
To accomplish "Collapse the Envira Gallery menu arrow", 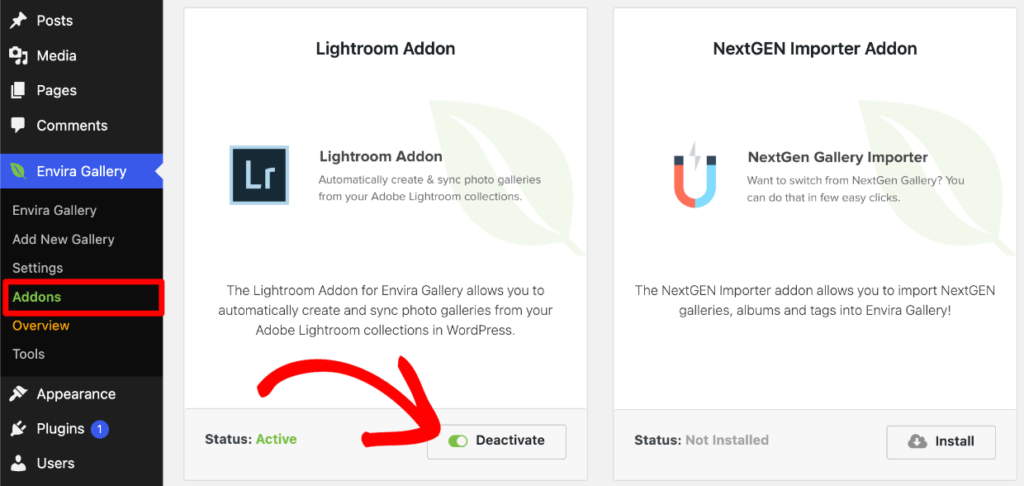I will point(158,171).
